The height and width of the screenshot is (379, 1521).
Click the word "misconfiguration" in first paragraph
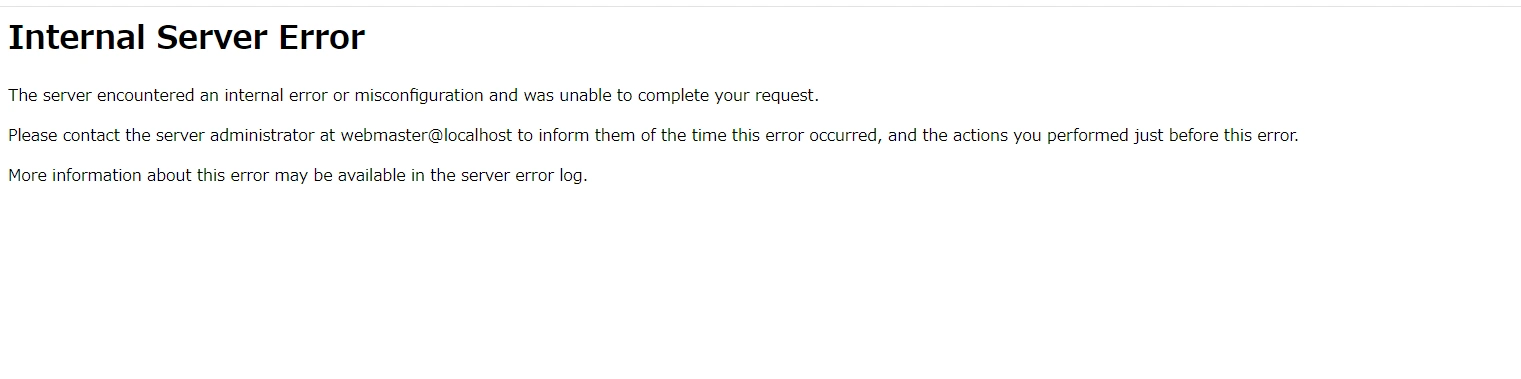click(x=419, y=96)
